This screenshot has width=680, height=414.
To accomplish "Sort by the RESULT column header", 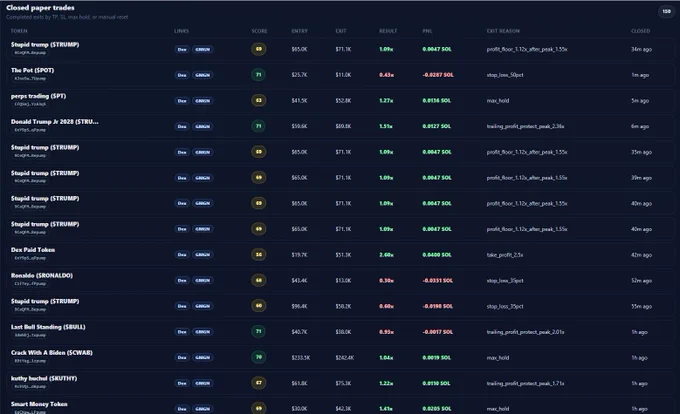I will point(388,31).
